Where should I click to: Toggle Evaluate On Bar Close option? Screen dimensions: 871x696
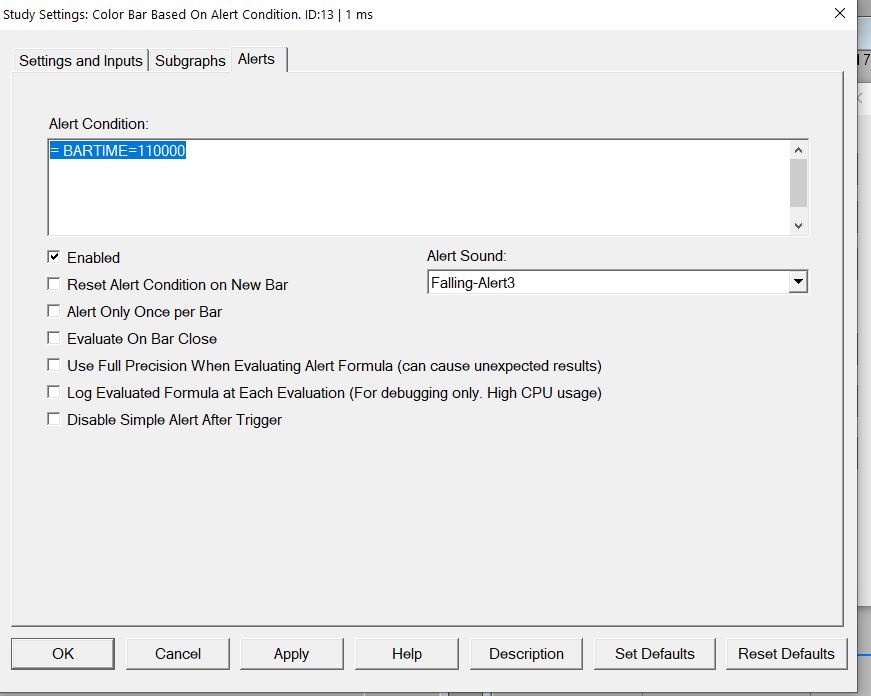point(54,338)
